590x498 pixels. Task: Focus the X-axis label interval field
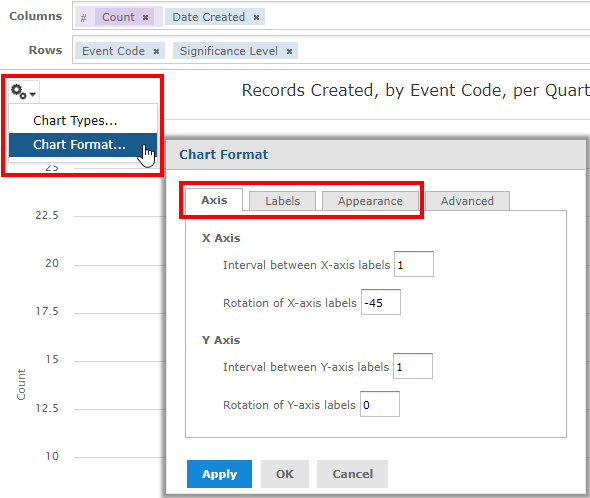[x=414, y=264]
